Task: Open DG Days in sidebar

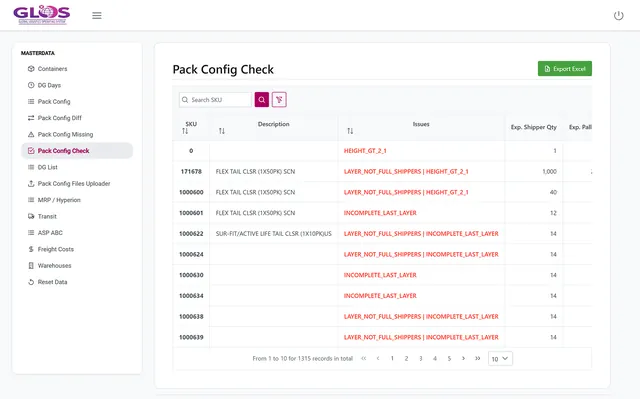Action: point(49,85)
